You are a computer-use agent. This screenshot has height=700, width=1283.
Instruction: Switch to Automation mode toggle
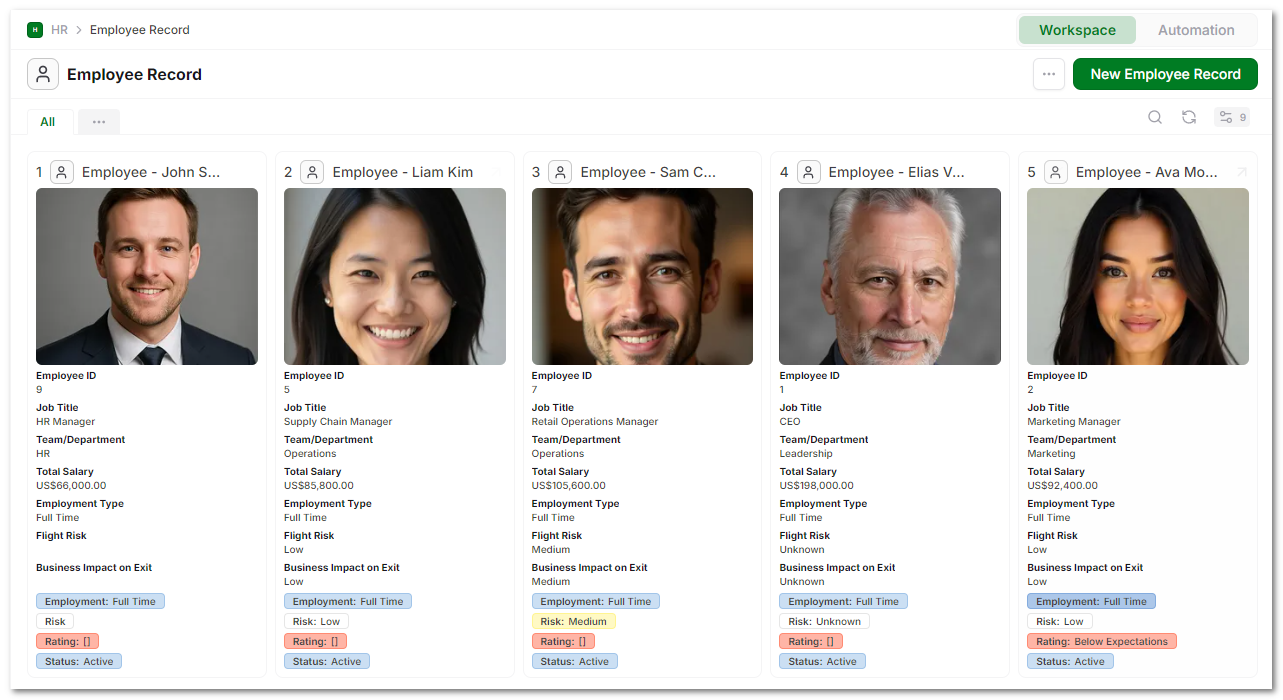[1196, 30]
